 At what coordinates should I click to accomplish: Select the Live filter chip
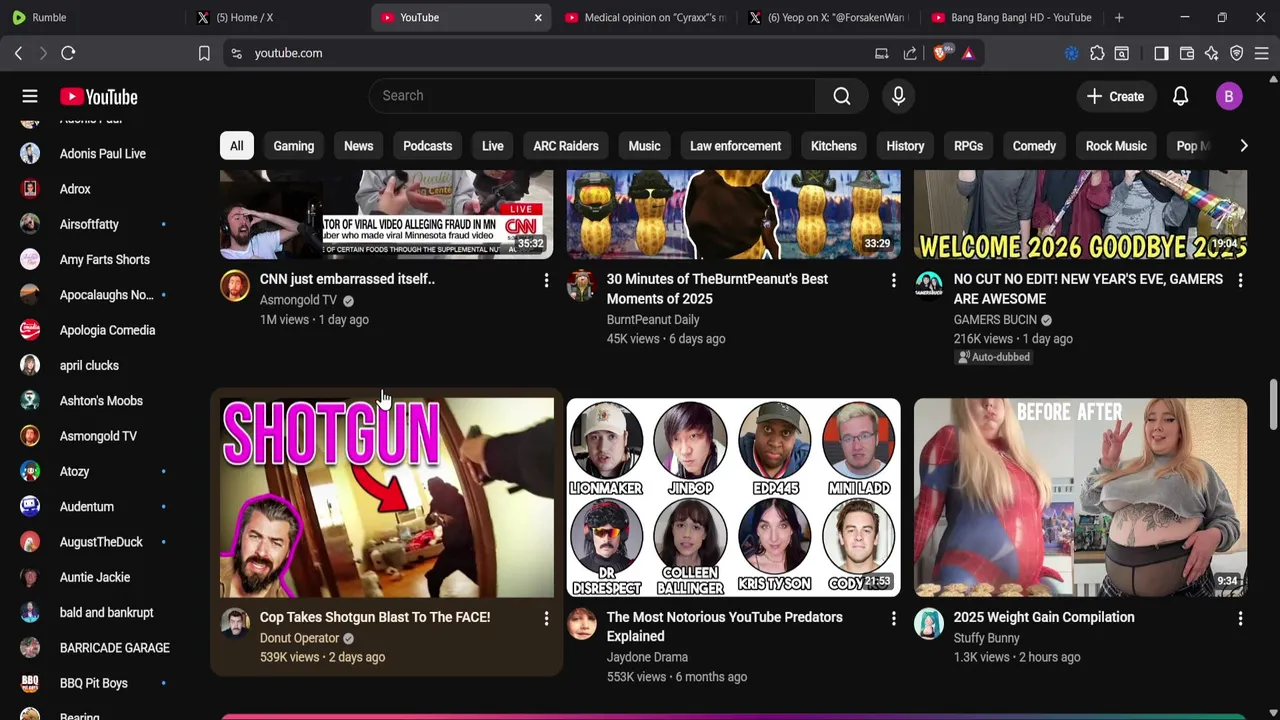pos(492,146)
